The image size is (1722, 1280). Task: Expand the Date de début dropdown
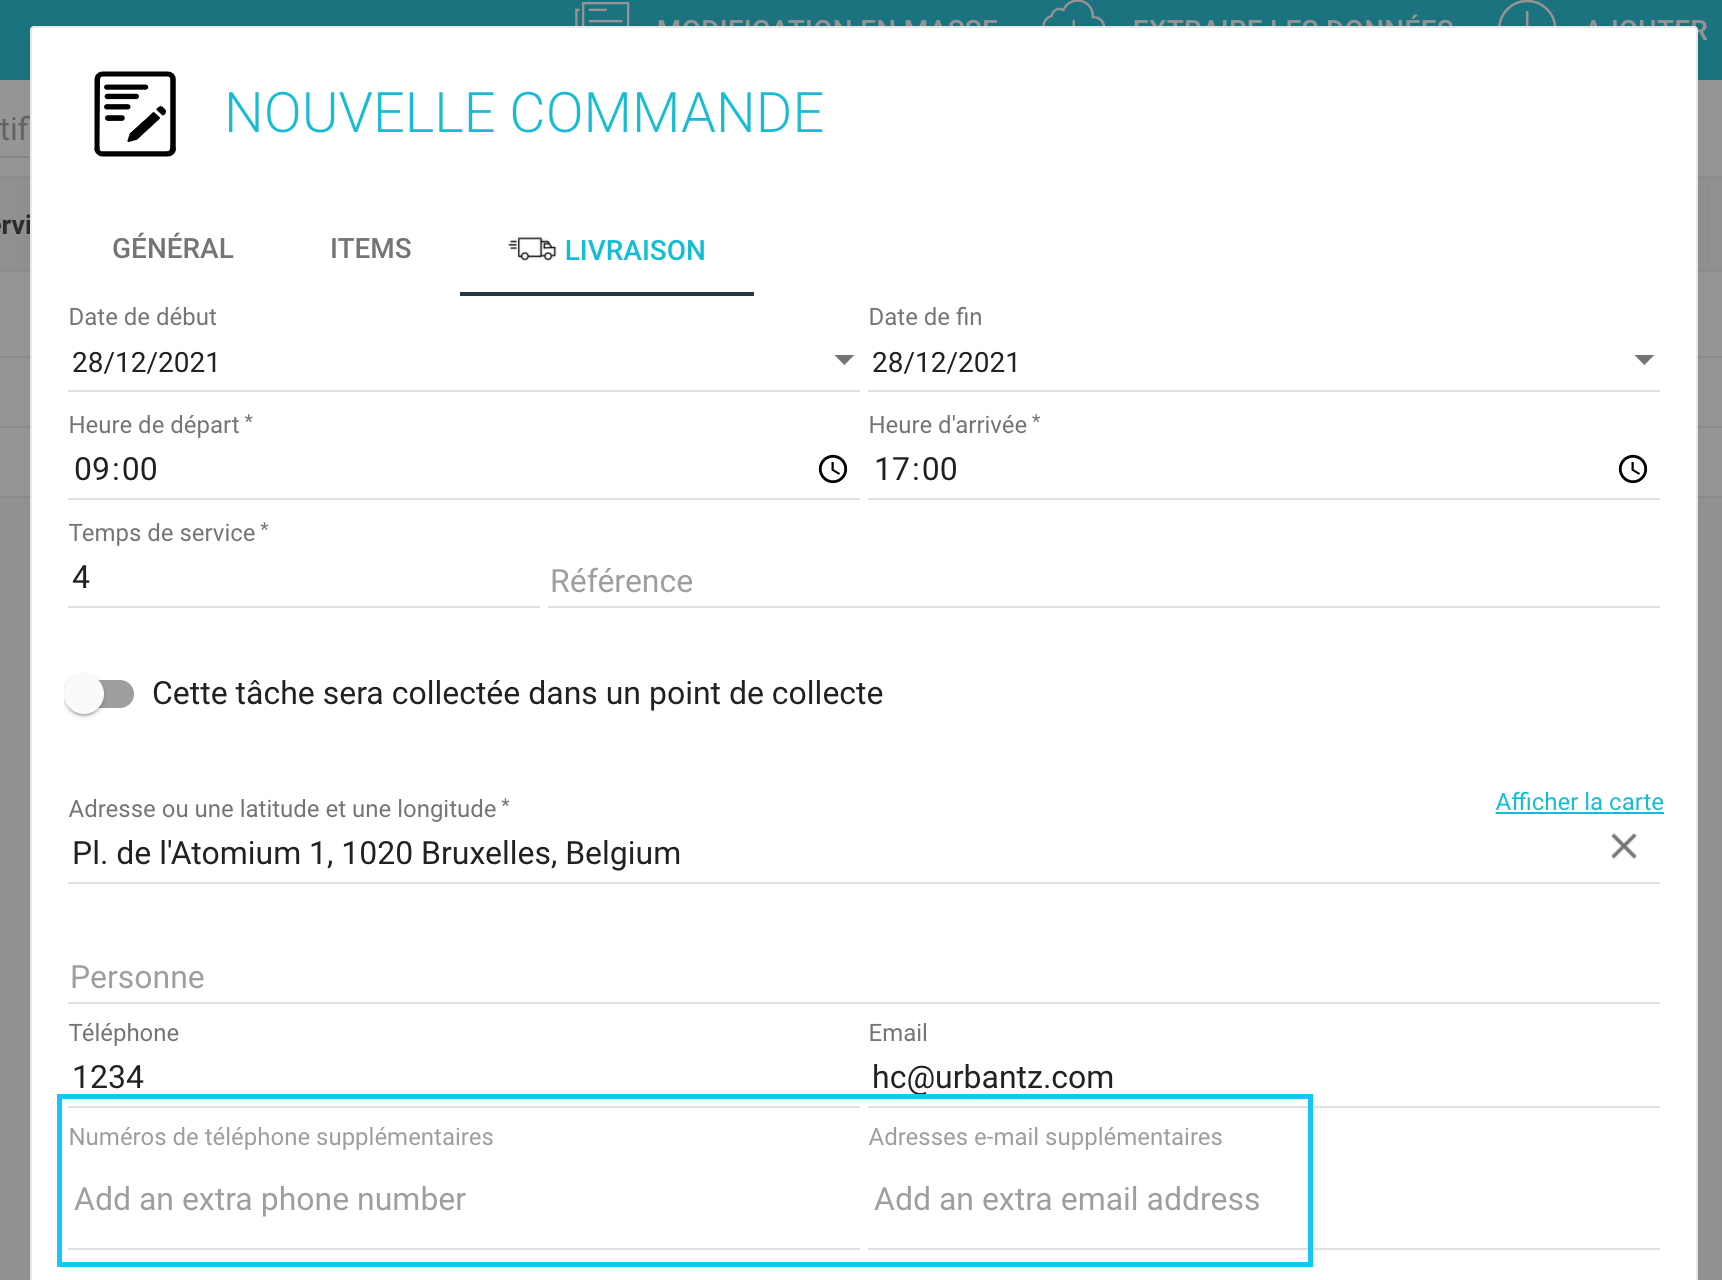844,360
